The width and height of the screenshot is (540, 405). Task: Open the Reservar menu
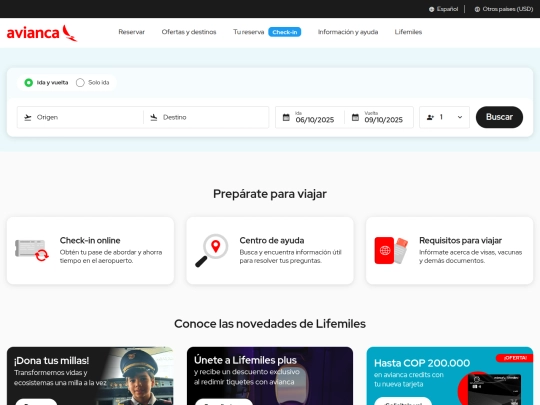(x=132, y=32)
